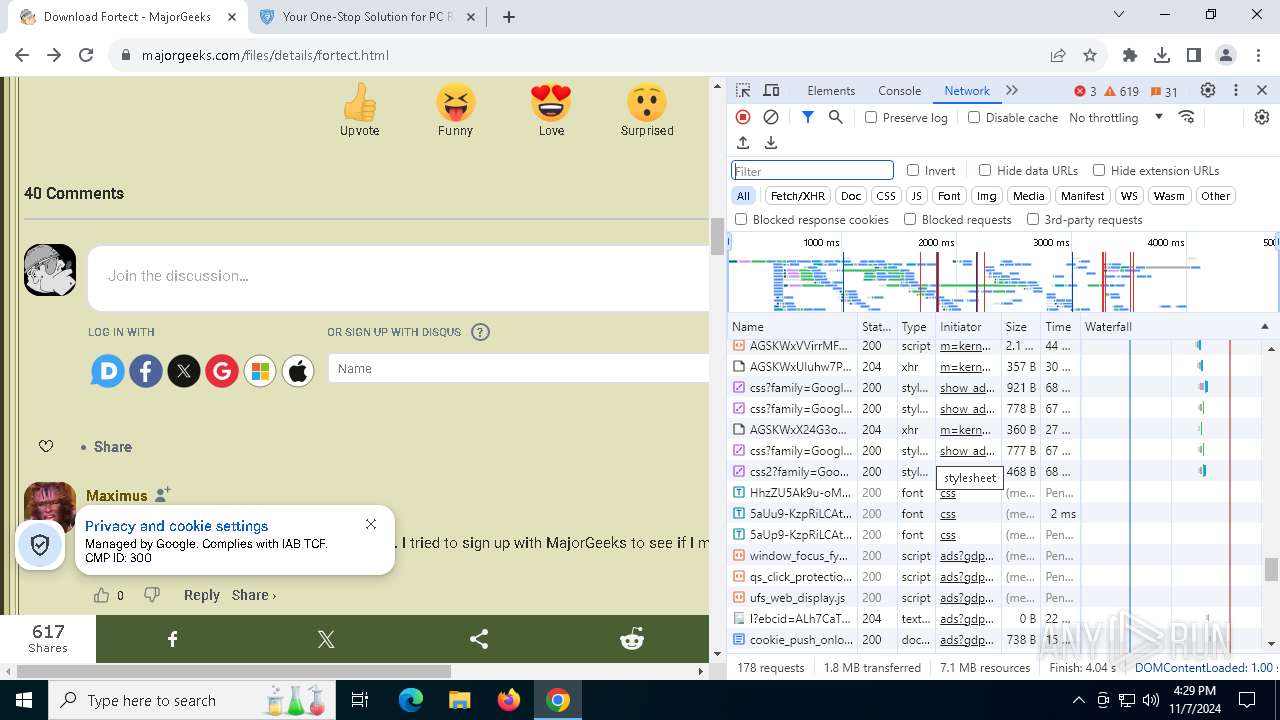Image resolution: width=1280 pixels, height=720 pixels.
Task: Click the Name sign-up field
Action: [x=519, y=369]
